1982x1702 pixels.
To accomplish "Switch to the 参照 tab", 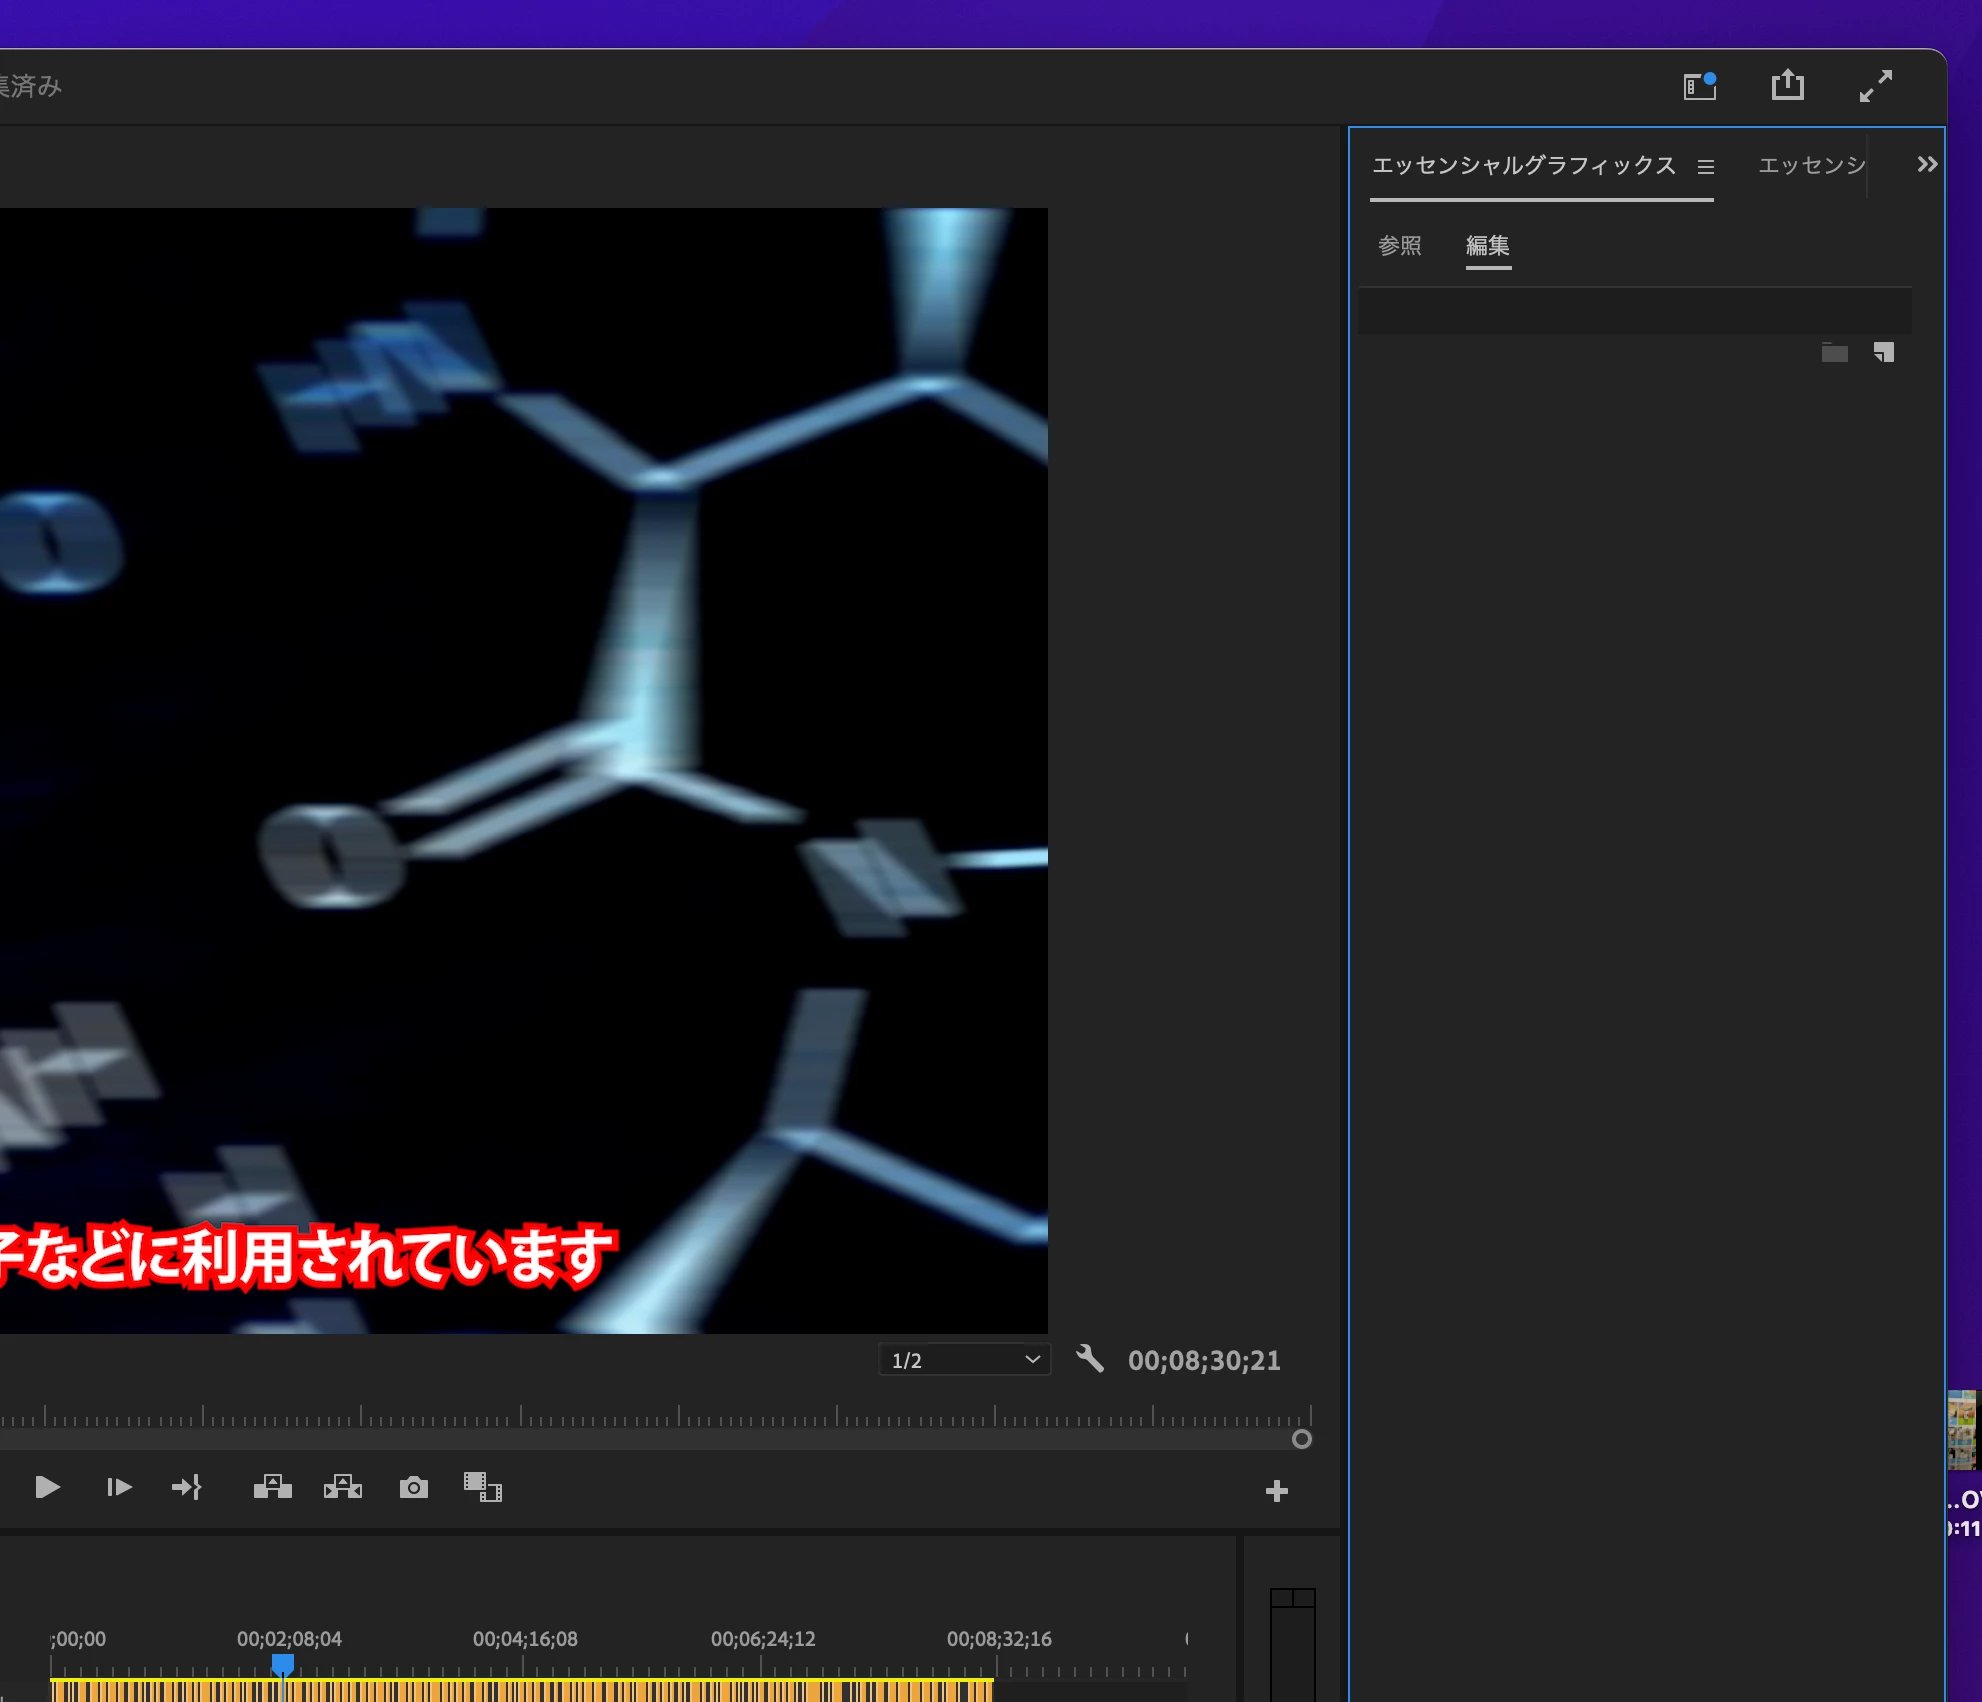I will (1400, 246).
